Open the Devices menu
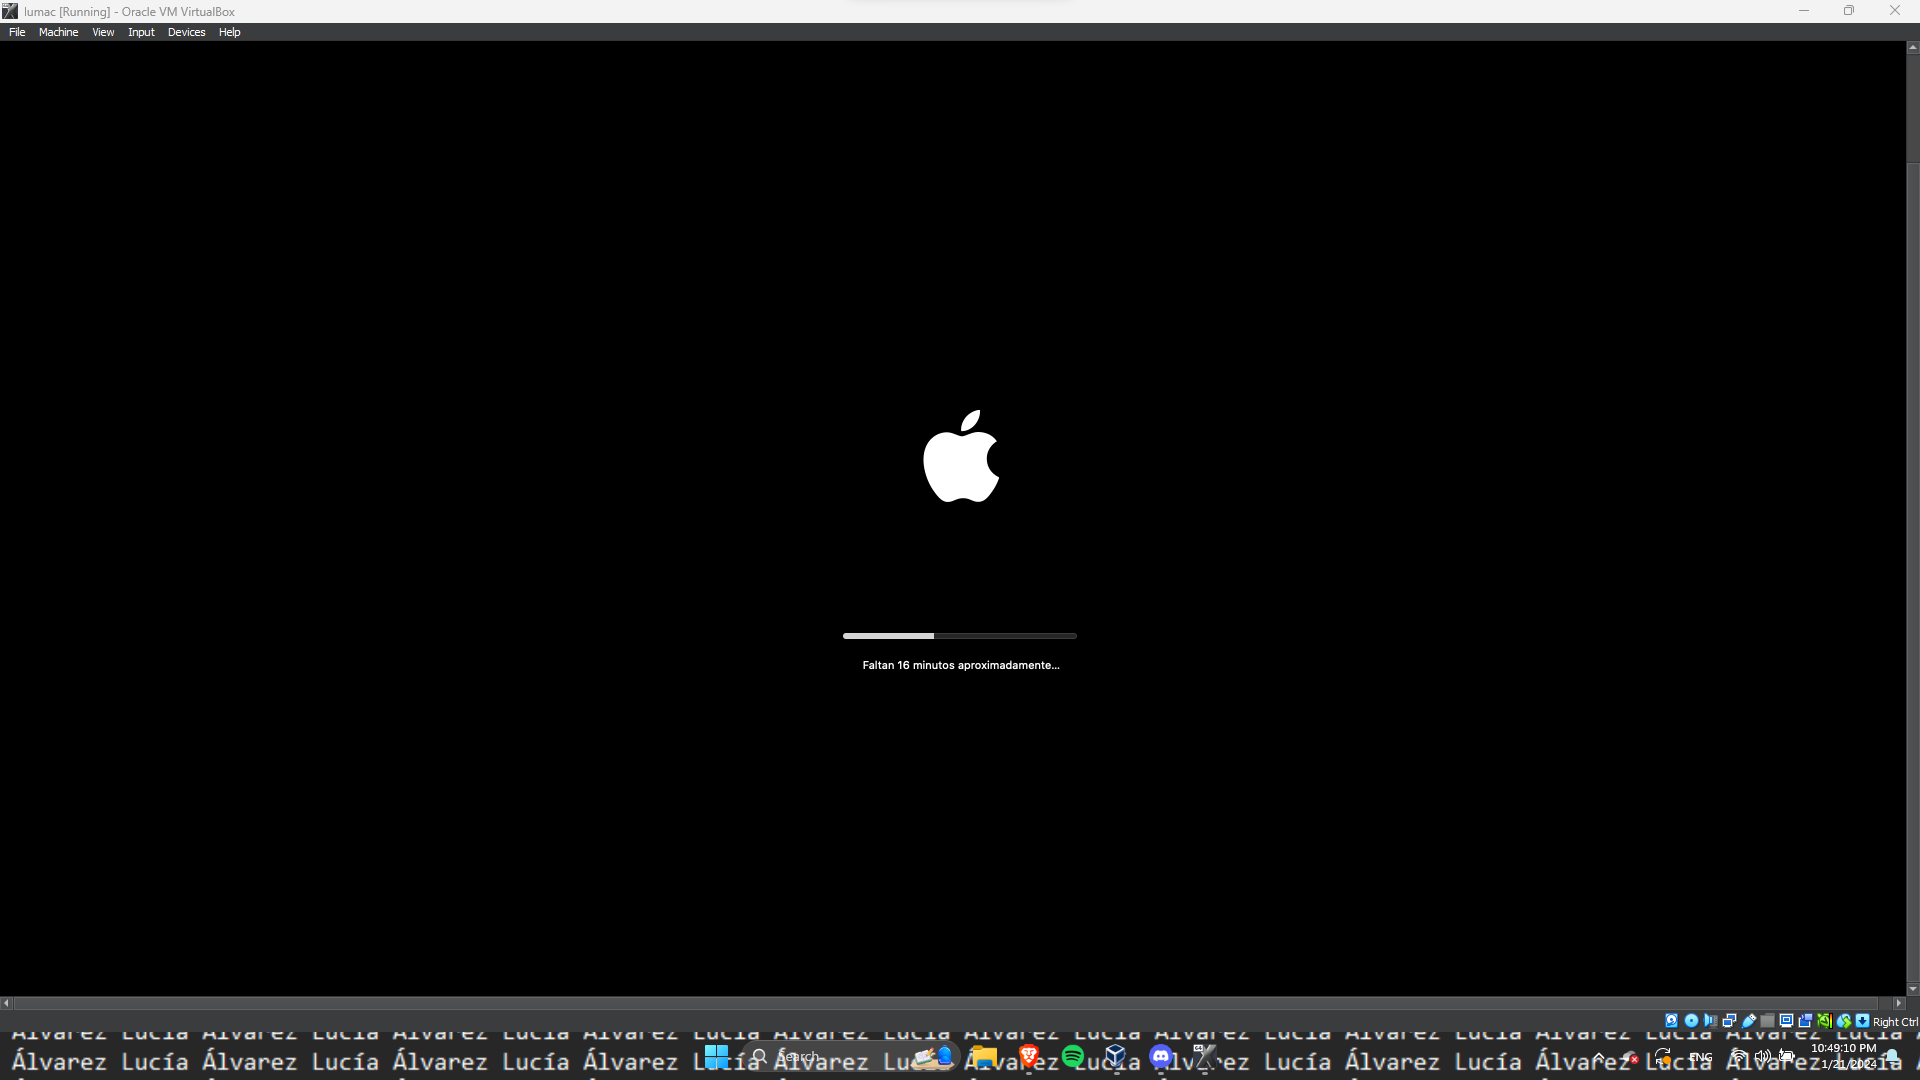1920x1080 pixels. tap(186, 32)
